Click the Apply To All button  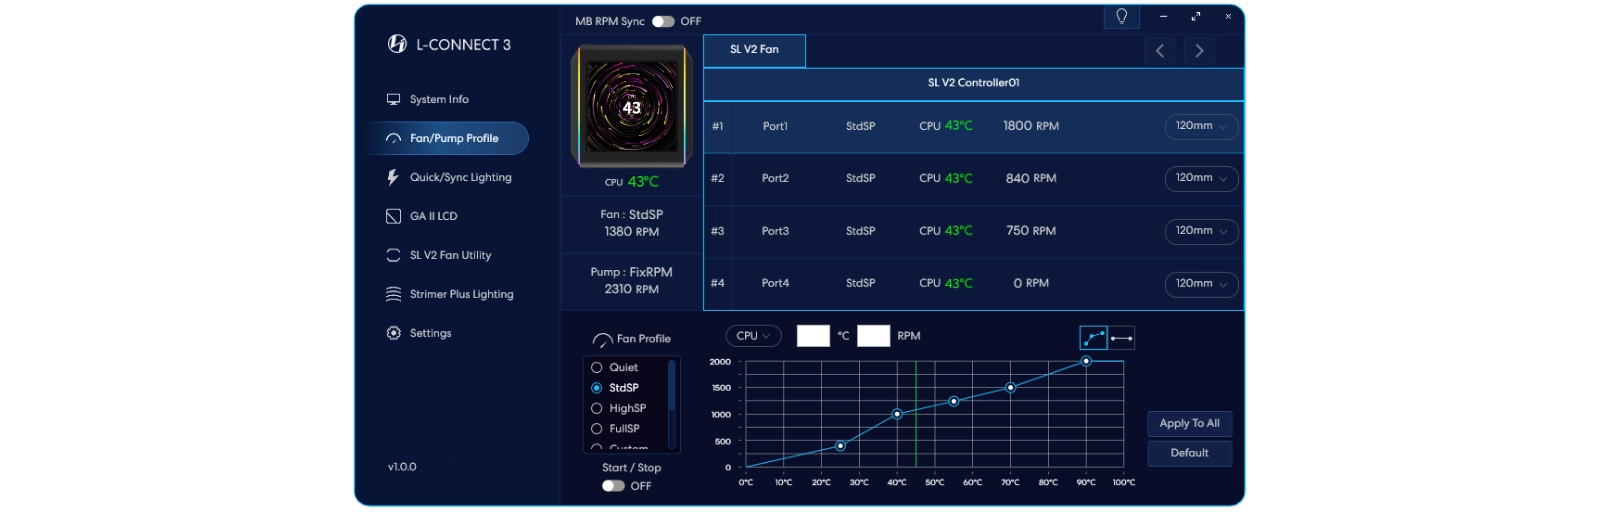click(x=1189, y=424)
